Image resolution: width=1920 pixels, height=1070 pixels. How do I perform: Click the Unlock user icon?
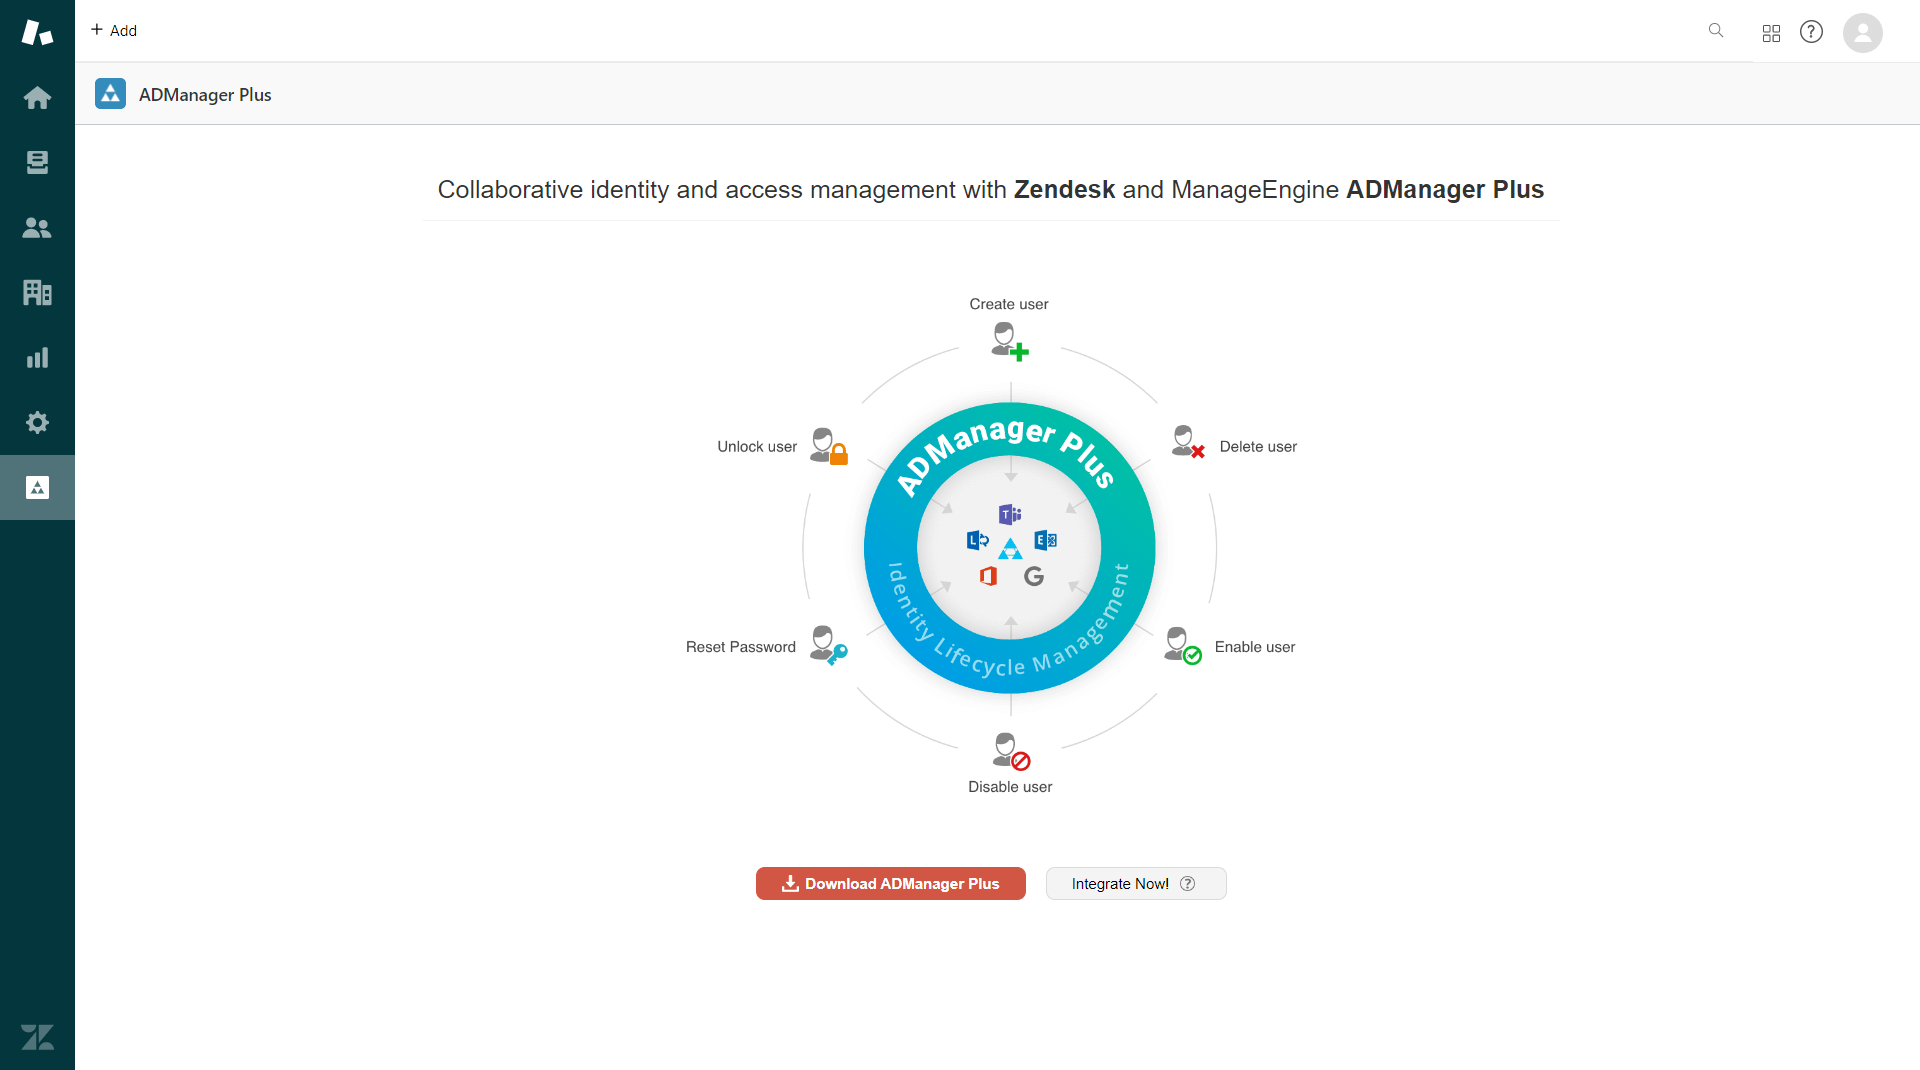click(x=829, y=446)
